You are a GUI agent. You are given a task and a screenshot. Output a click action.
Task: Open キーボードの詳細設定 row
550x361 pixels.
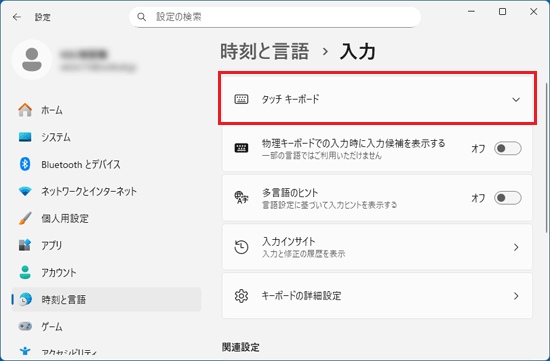tap(377, 296)
